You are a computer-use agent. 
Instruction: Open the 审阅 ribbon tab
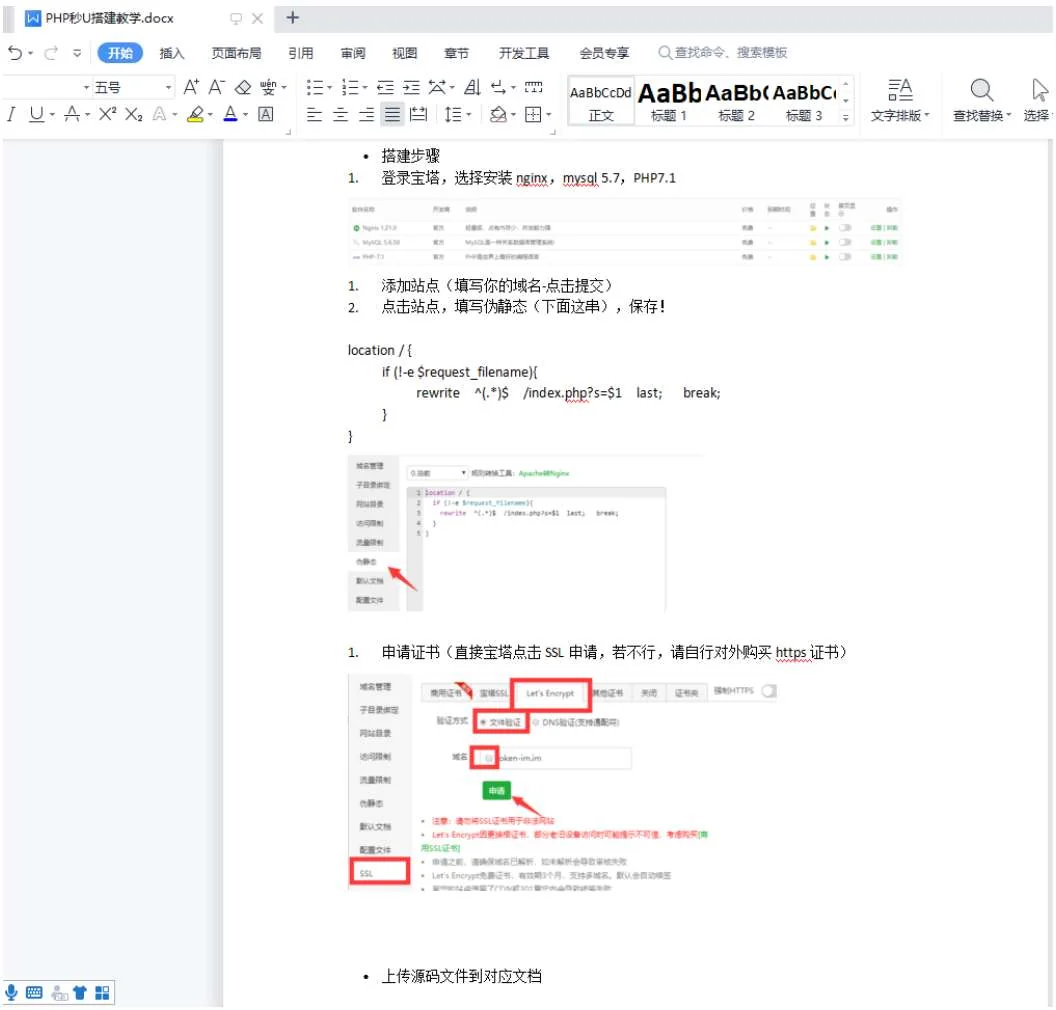352,52
